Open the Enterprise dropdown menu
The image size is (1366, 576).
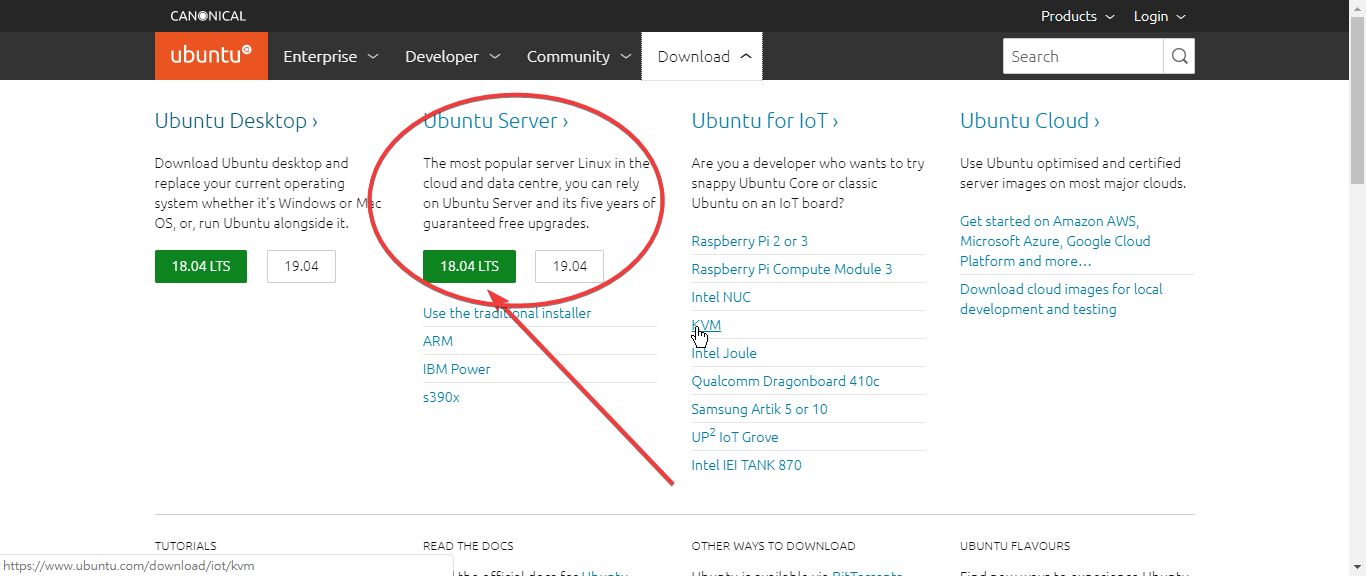(x=331, y=56)
